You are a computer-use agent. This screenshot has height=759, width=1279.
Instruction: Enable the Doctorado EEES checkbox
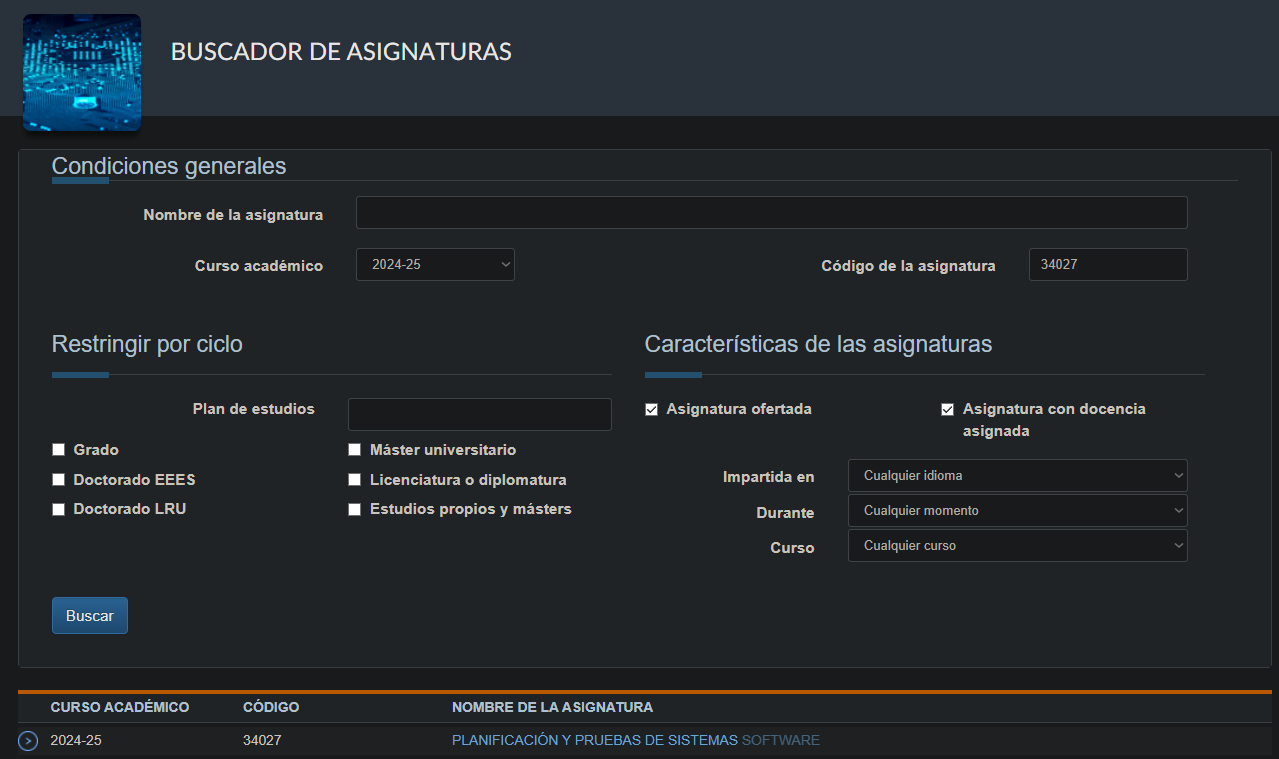59,480
